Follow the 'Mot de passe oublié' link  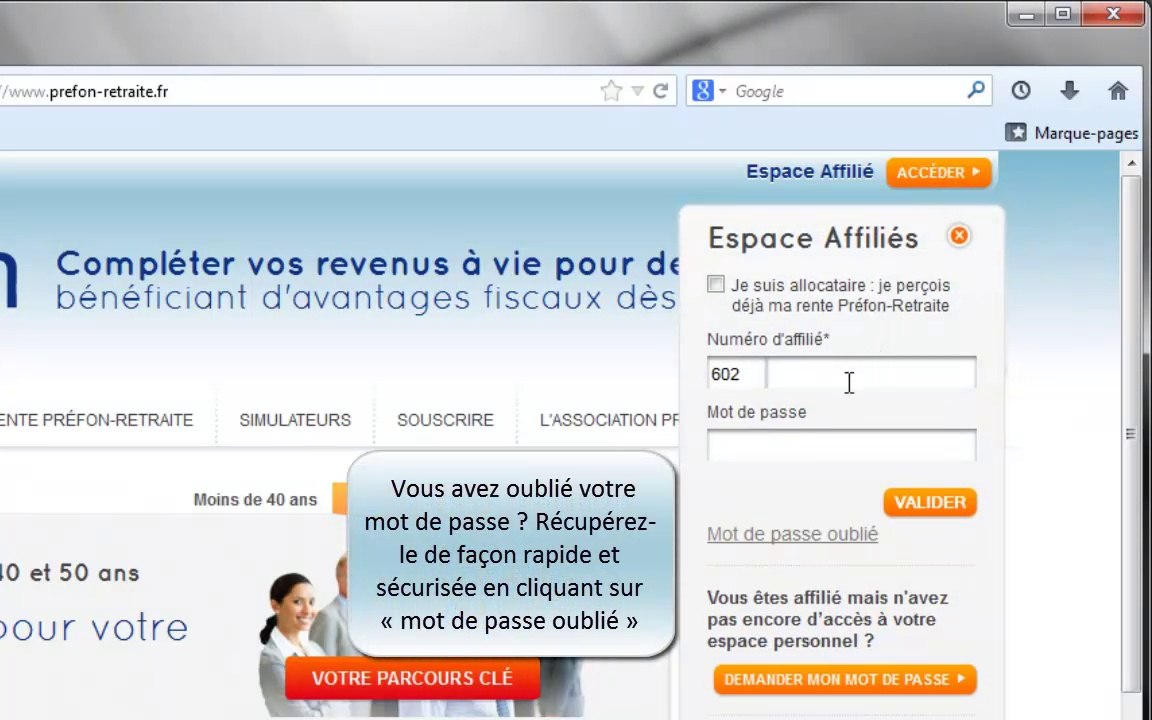[x=792, y=534]
